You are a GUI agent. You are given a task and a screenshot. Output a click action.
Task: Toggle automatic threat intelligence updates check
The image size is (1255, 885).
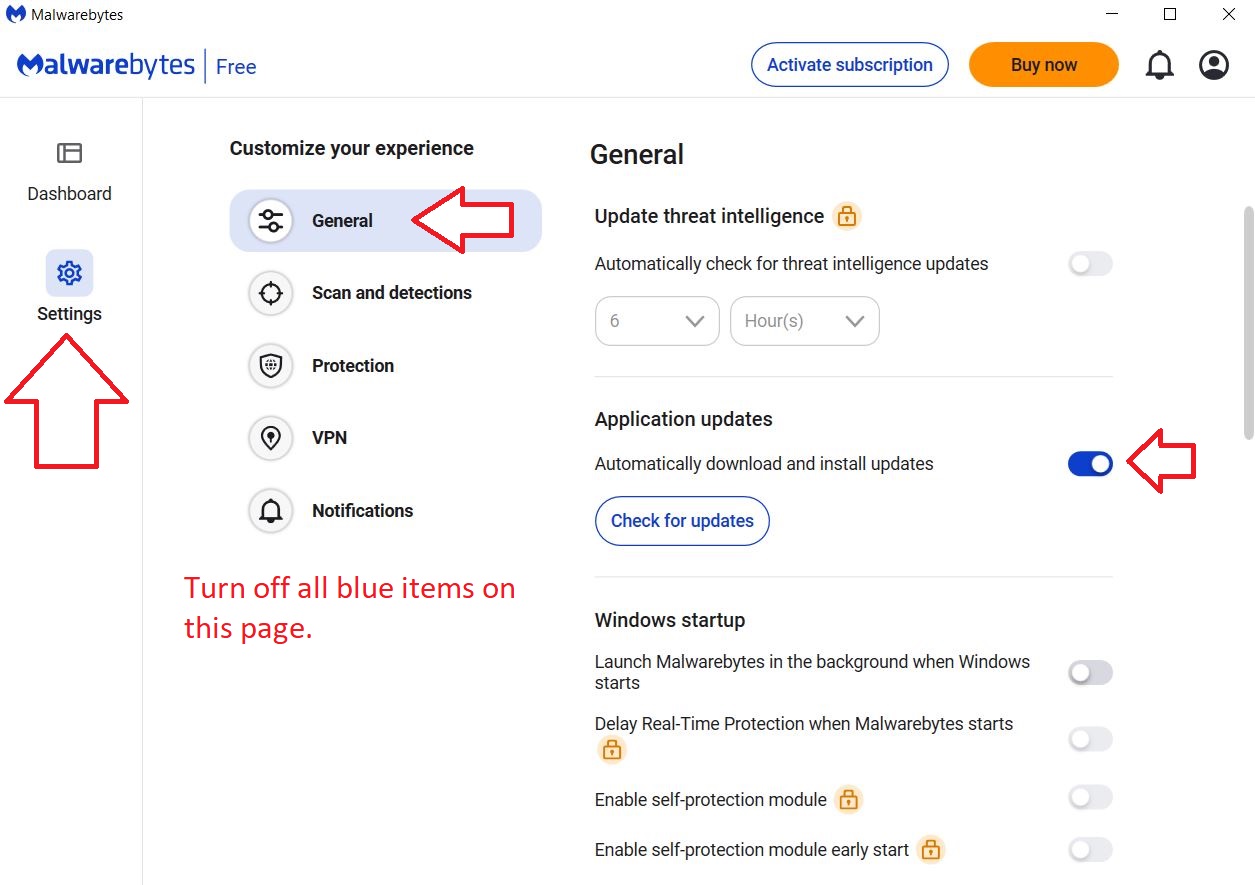pyautogui.click(x=1090, y=264)
